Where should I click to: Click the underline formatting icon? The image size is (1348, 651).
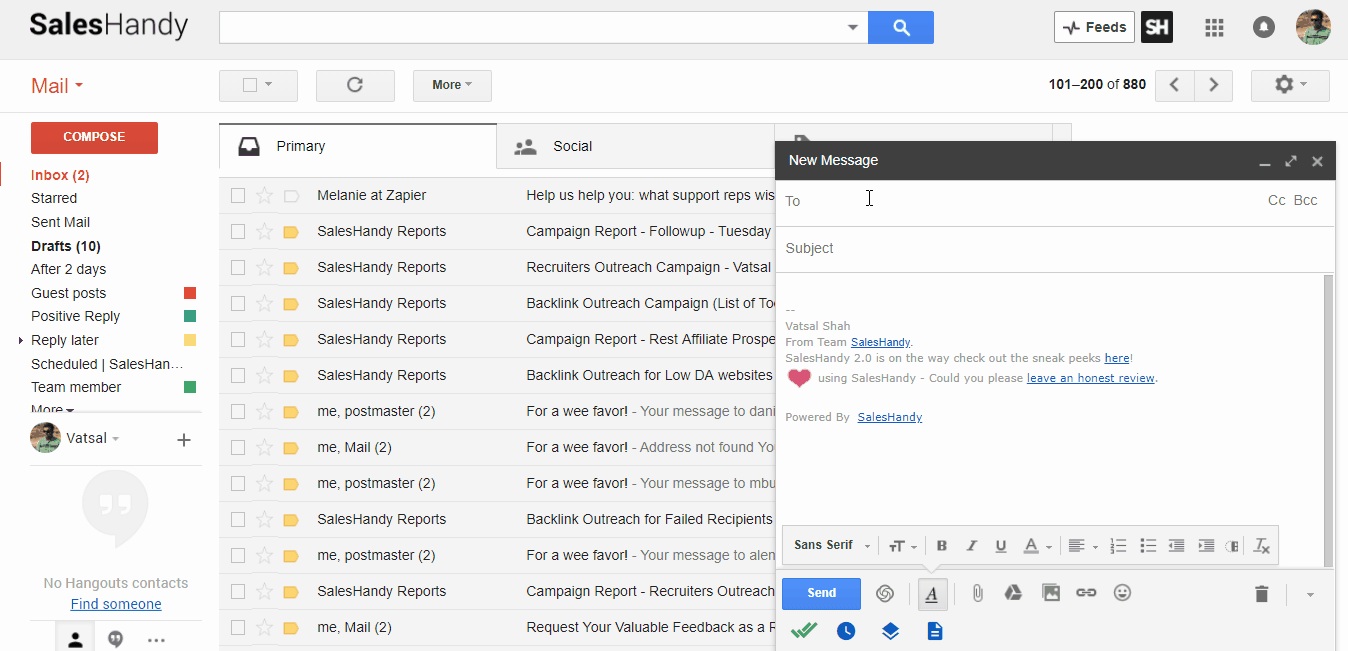point(1001,546)
